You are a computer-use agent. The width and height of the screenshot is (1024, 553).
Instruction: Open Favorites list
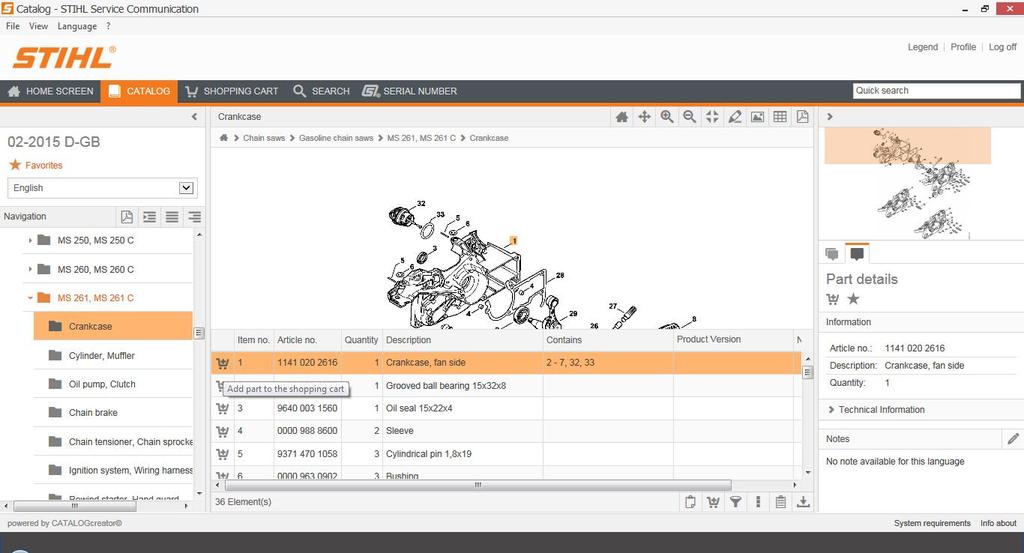pos(35,165)
